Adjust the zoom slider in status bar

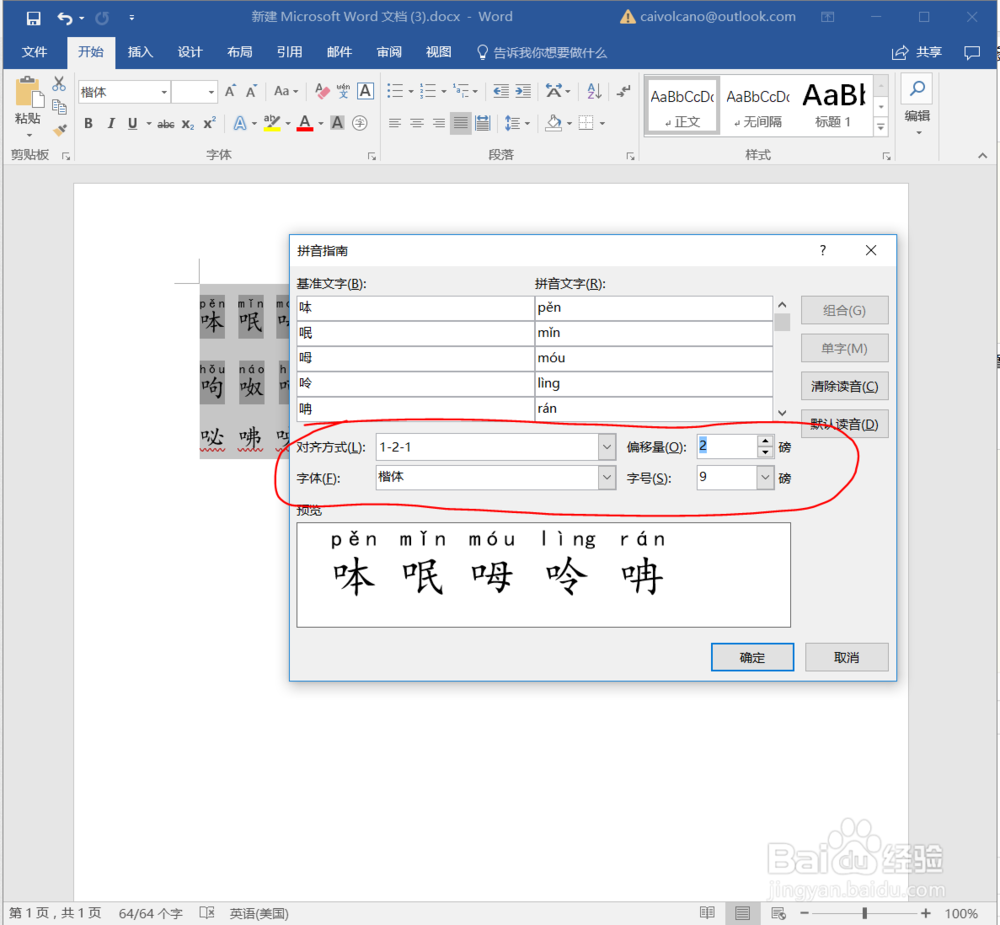865,914
